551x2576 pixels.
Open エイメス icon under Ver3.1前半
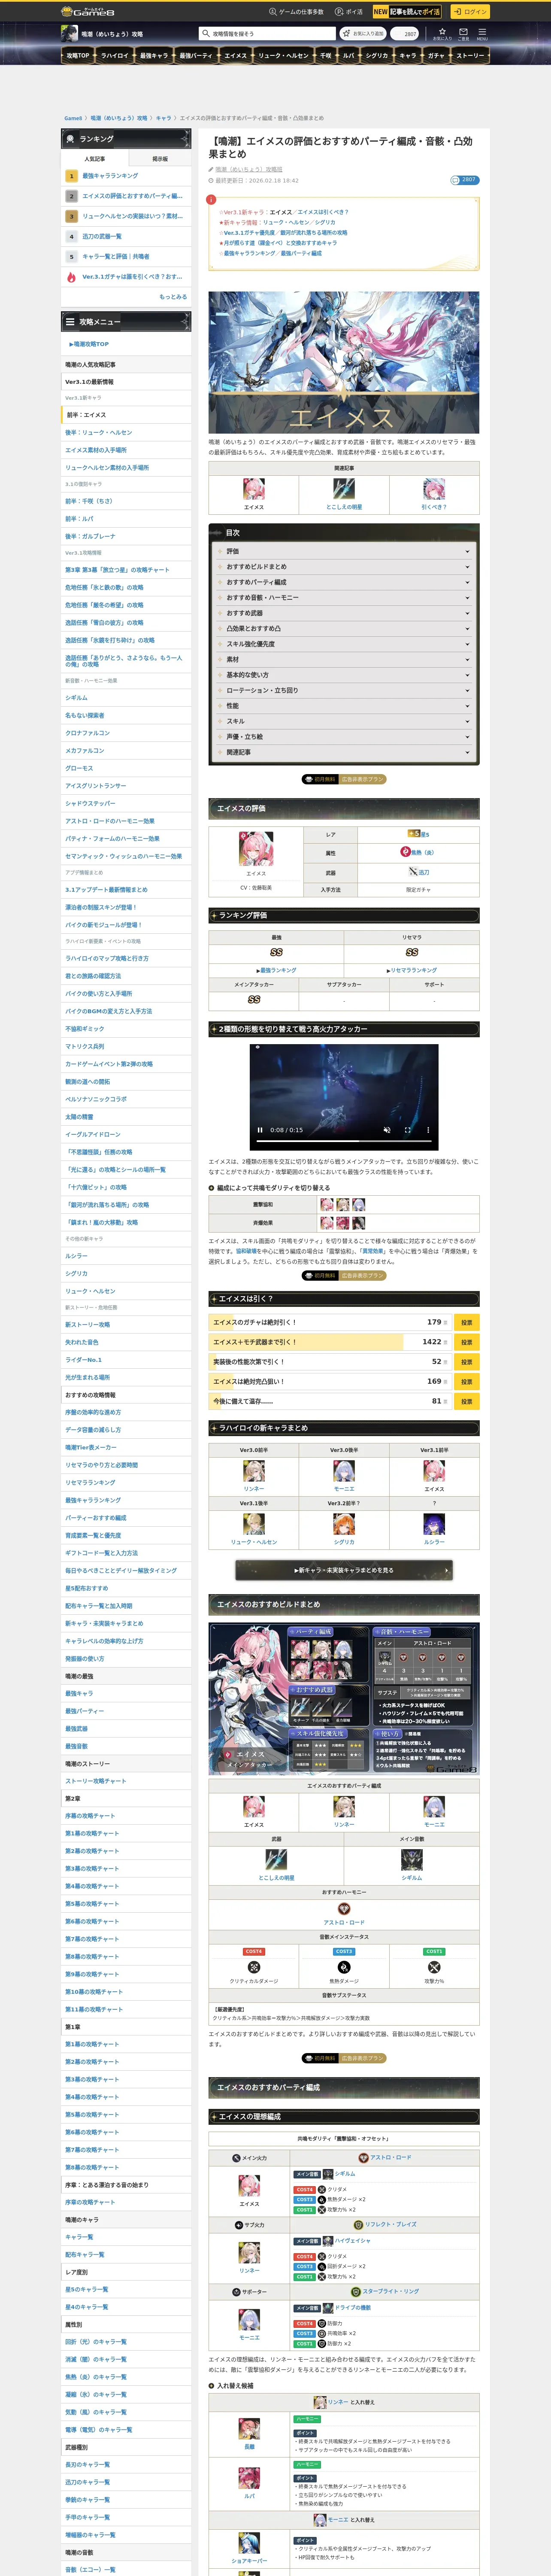434,1470
